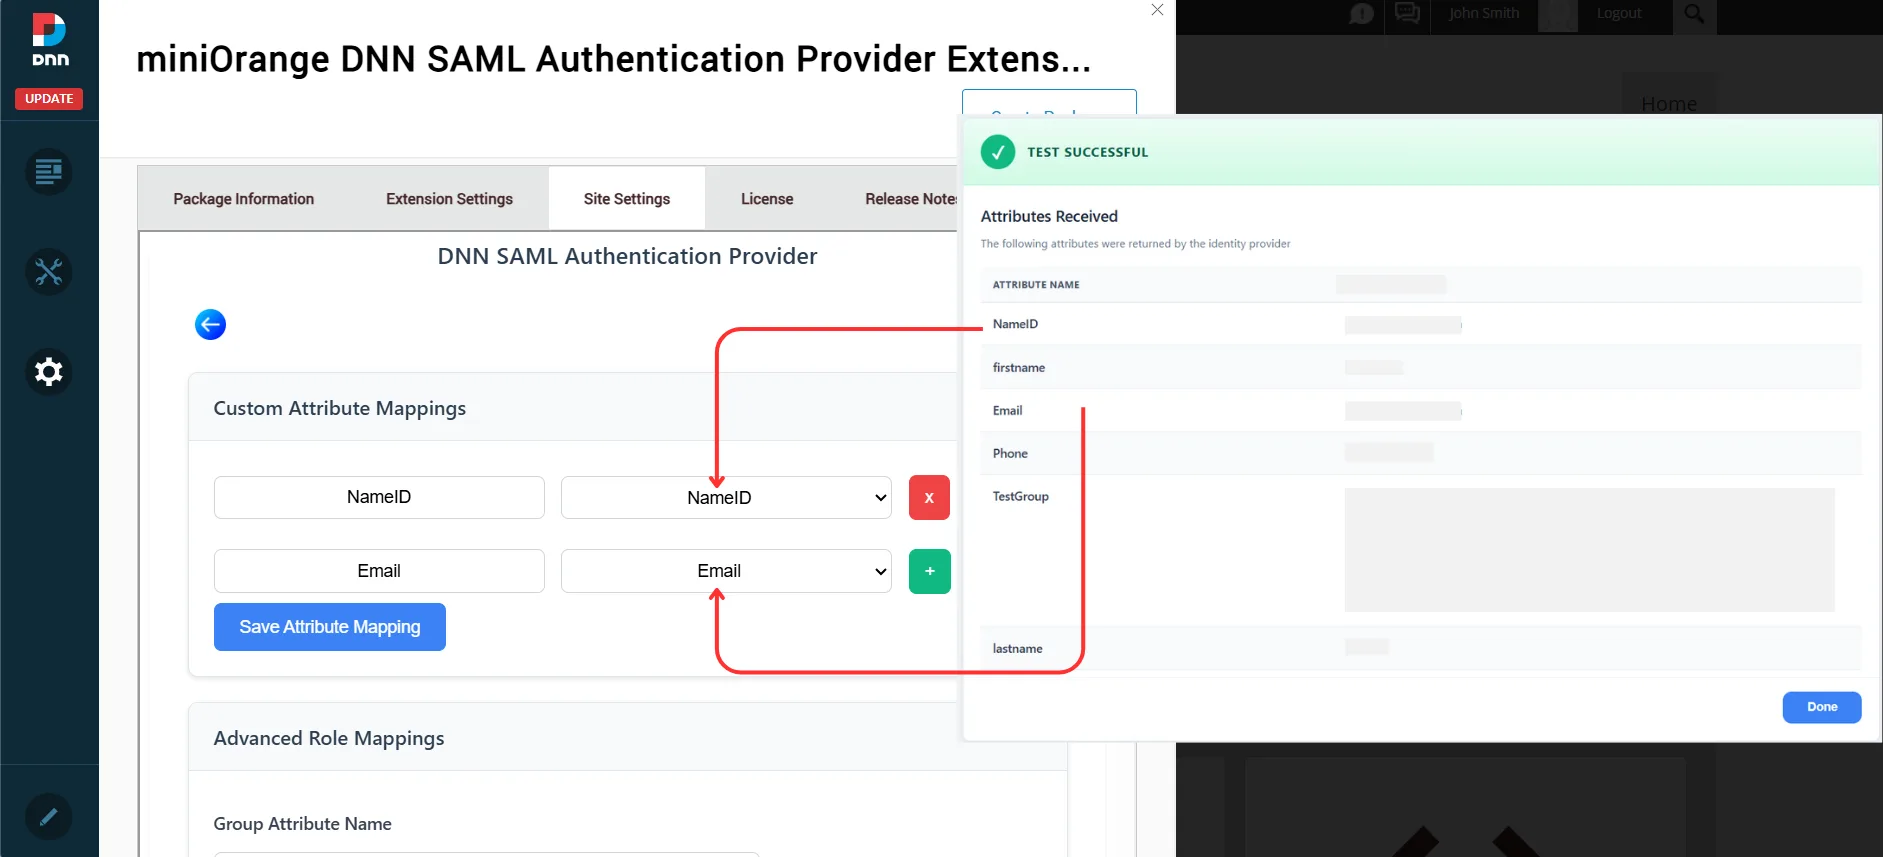Click TestGroup attribute row
The image size is (1883, 857).
point(1420,550)
